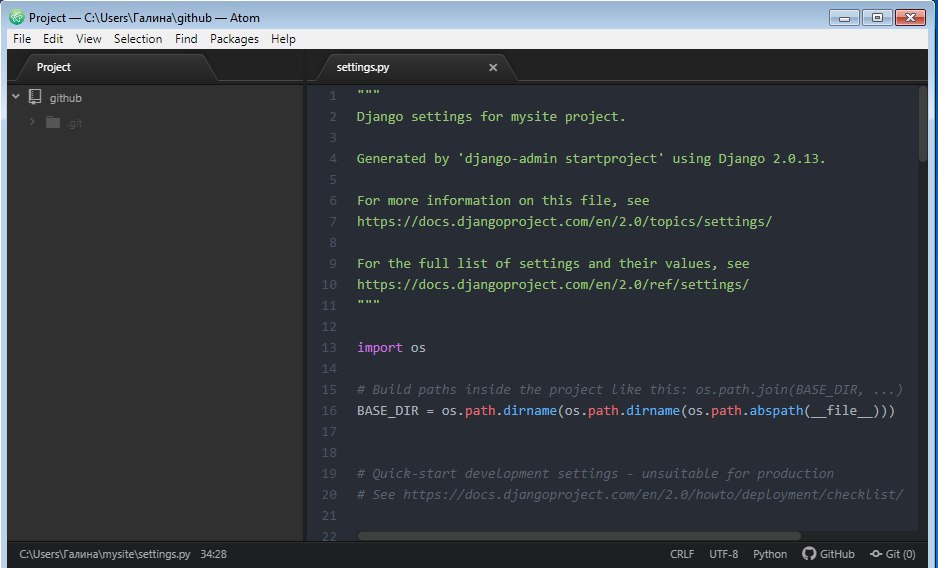Viewport: 938px width, 568px height.
Task: Click the Git commit icon in status bar
Action: click(876, 554)
